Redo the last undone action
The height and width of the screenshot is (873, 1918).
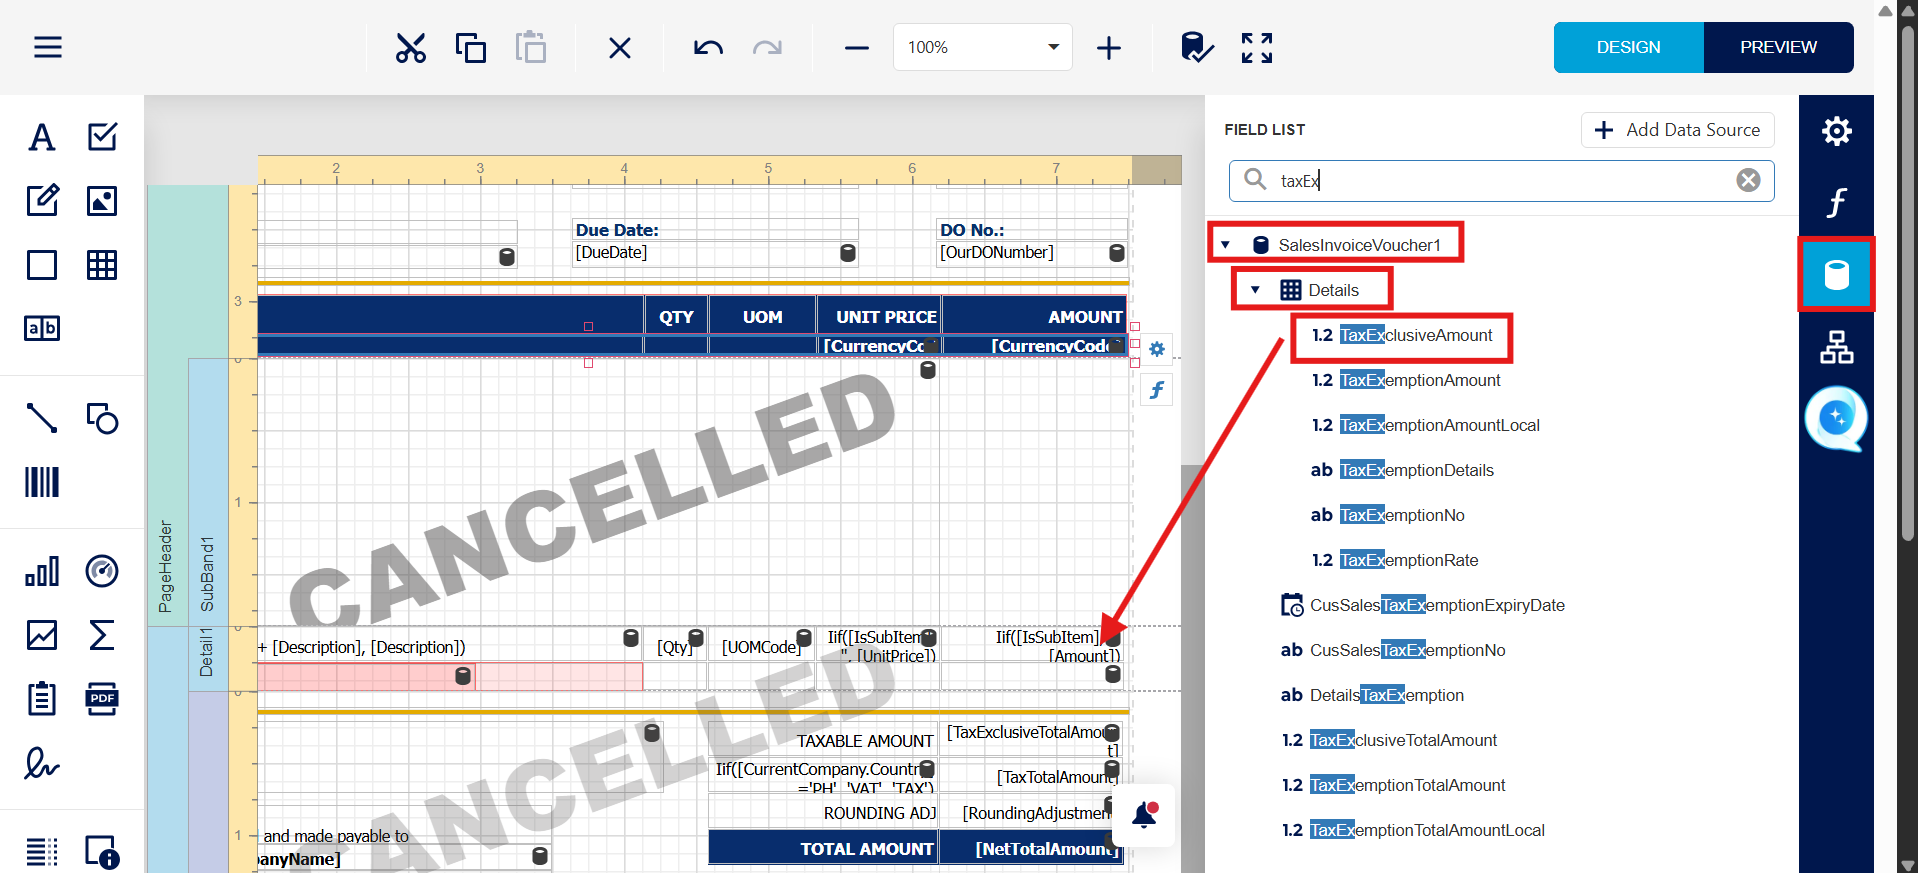coord(767,47)
